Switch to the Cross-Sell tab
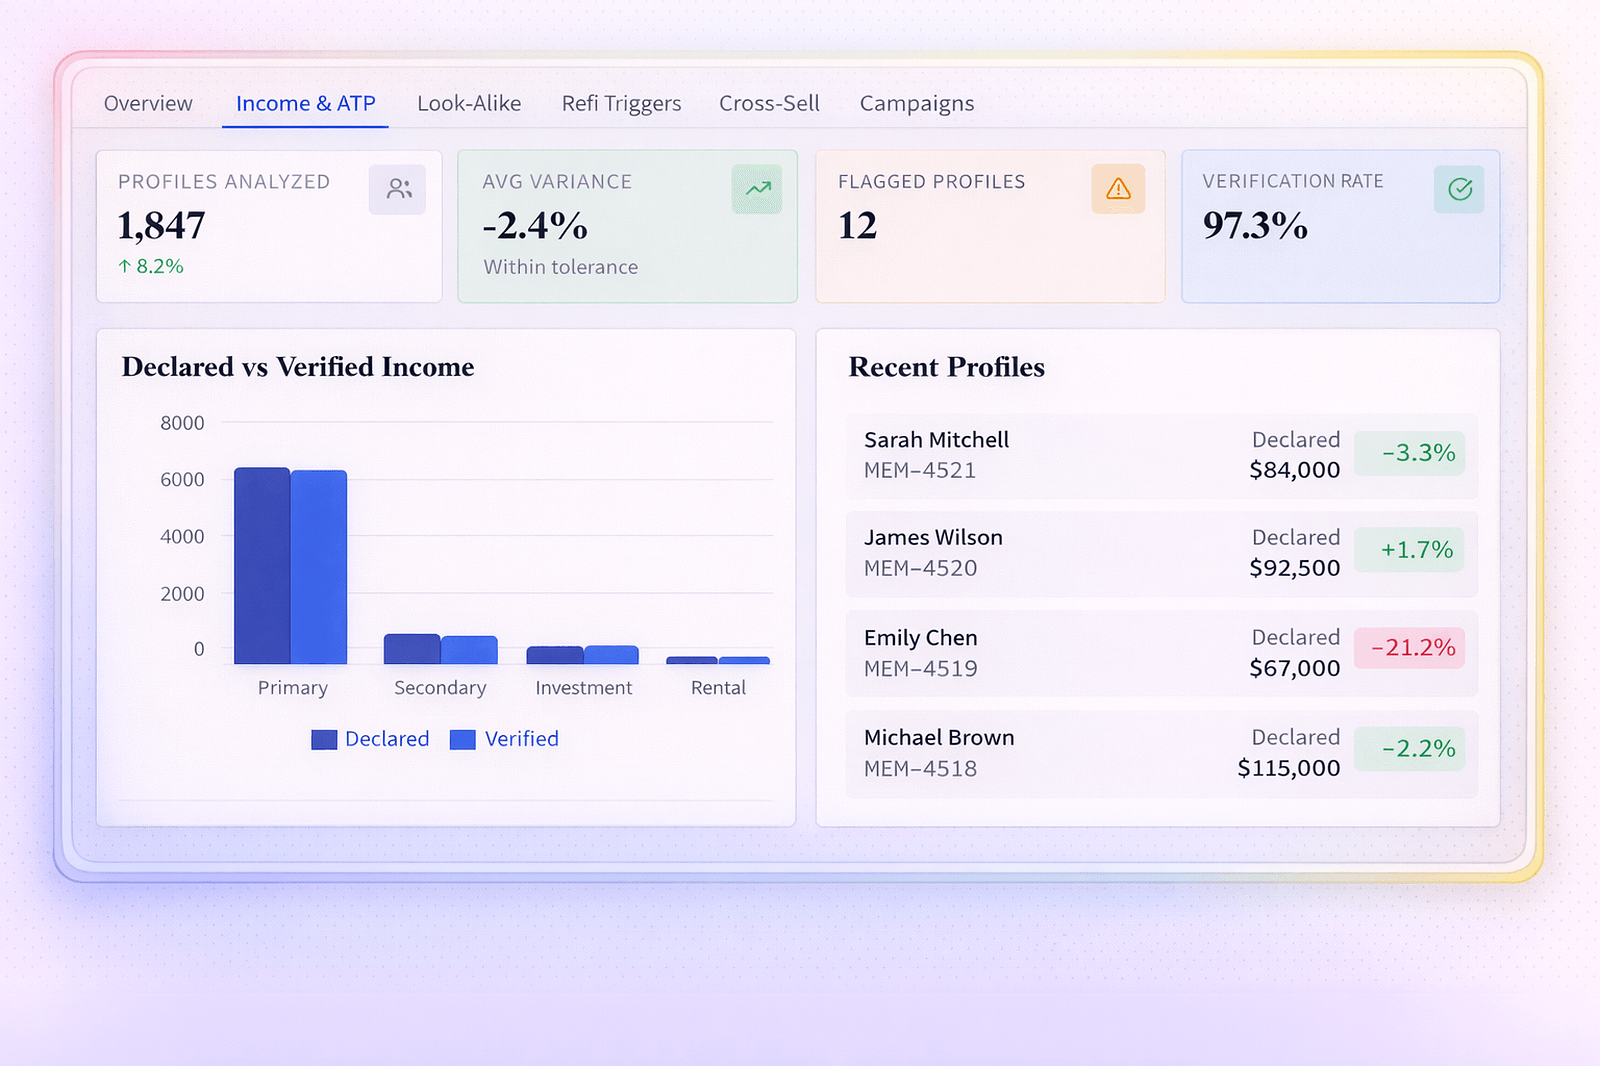 point(769,103)
